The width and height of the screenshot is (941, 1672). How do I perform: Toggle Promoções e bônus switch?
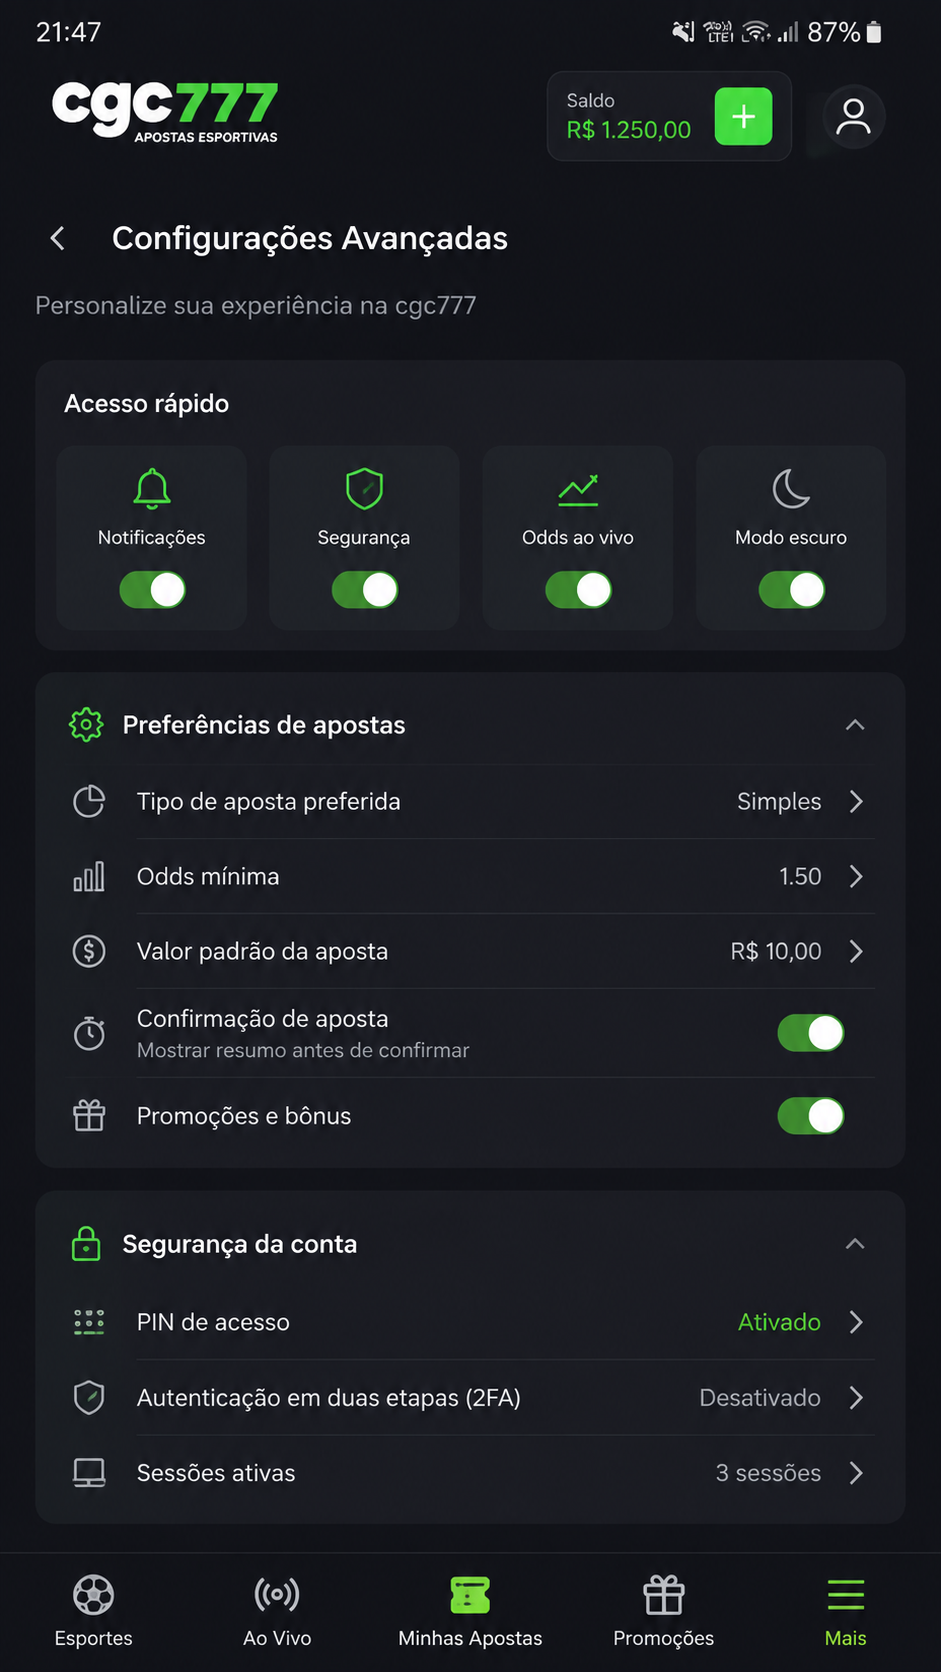click(x=810, y=1116)
